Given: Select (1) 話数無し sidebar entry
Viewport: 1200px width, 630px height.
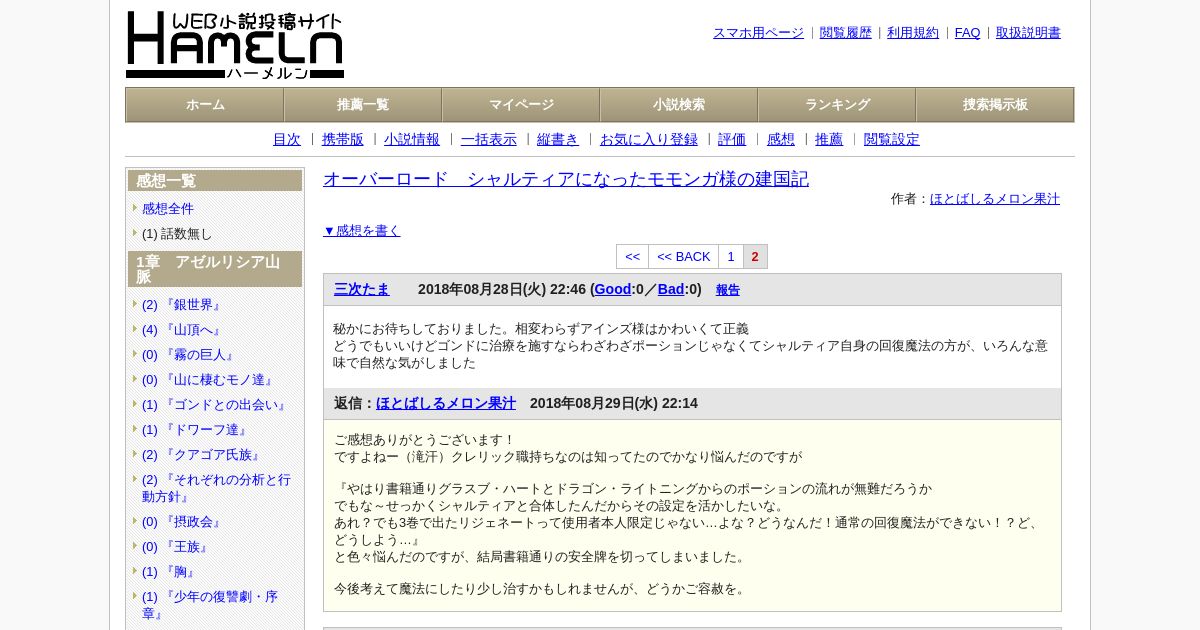Looking at the screenshot, I should (177, 233).
